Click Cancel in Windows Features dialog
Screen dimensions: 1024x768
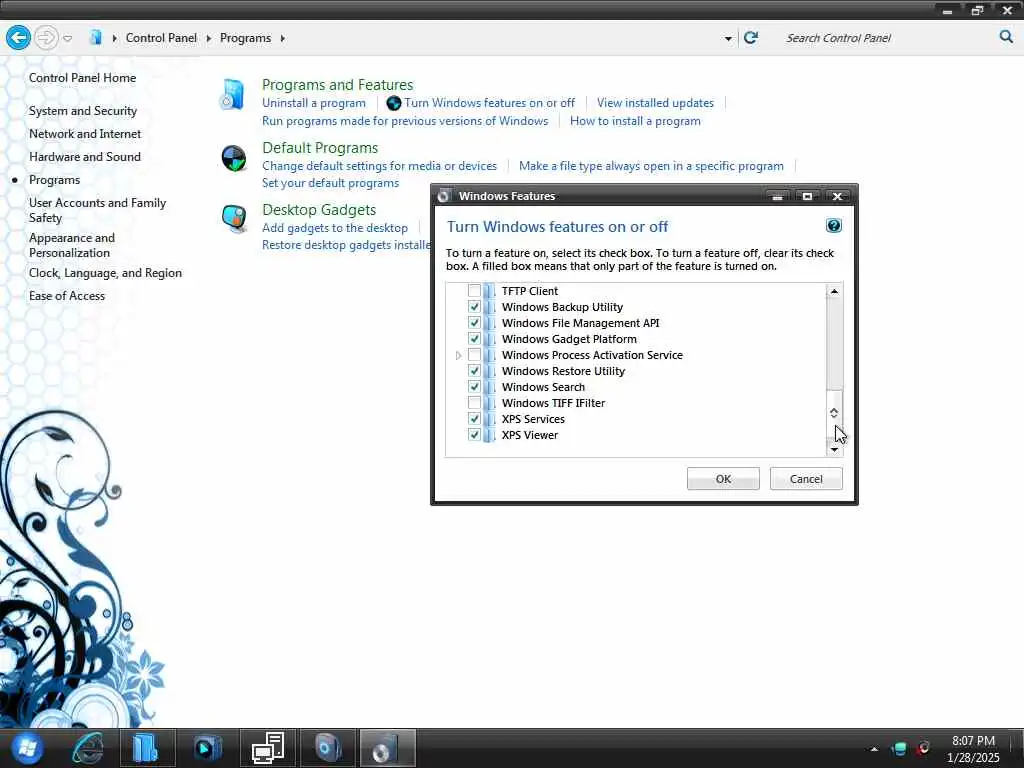coord(806,479)
